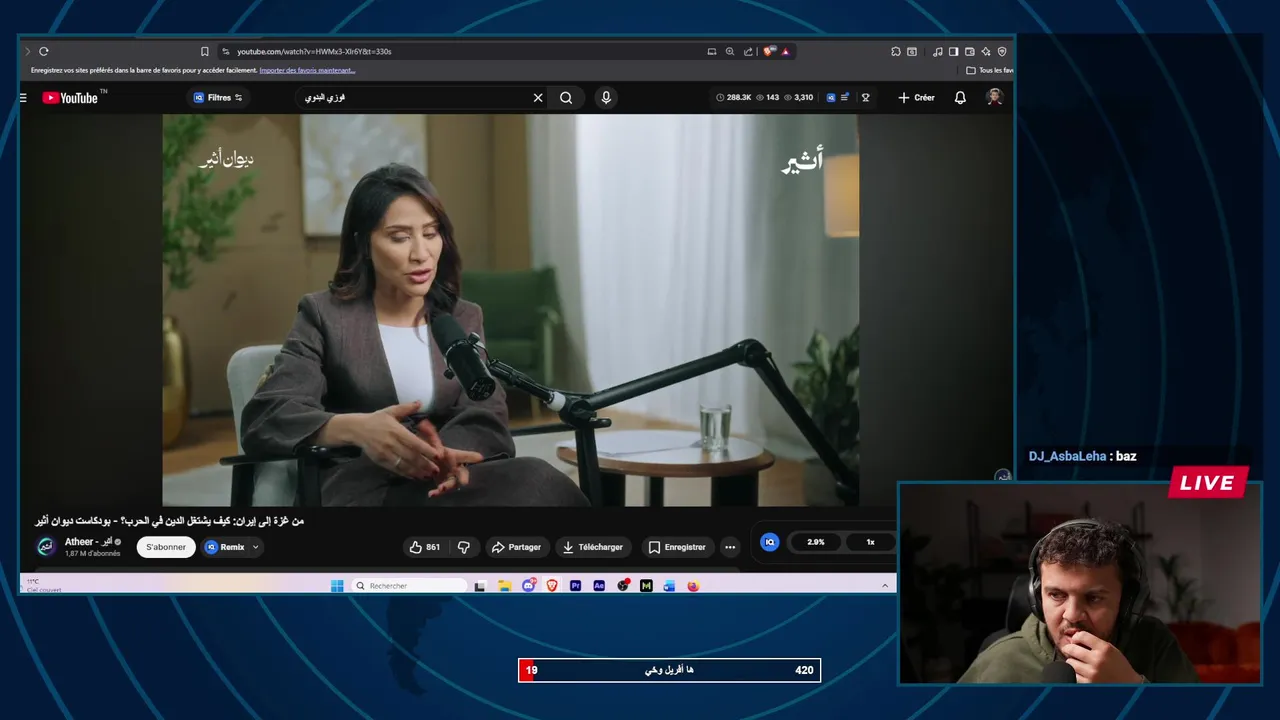Select the 143 views stat
This screenshot has height=720, width=1280.
pyautogui.click(x=767, y=97)
